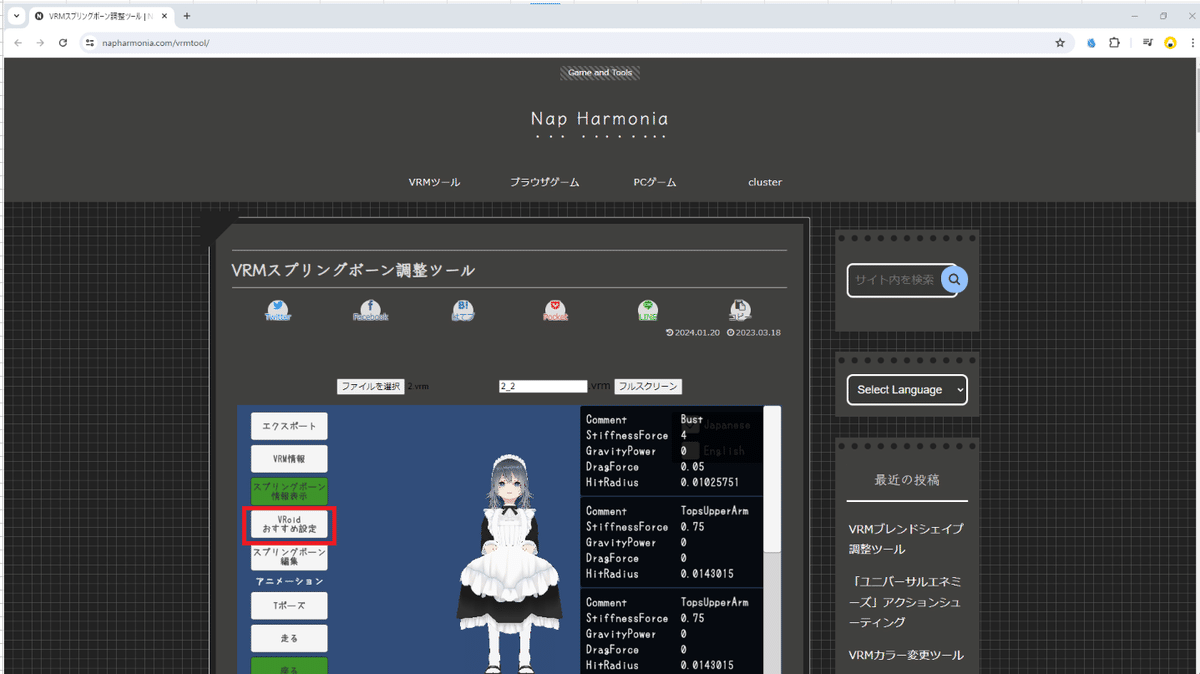The width and height of the screenshot is (1200, 674).
Task: Go back to previous page
Action: point(17,43)
